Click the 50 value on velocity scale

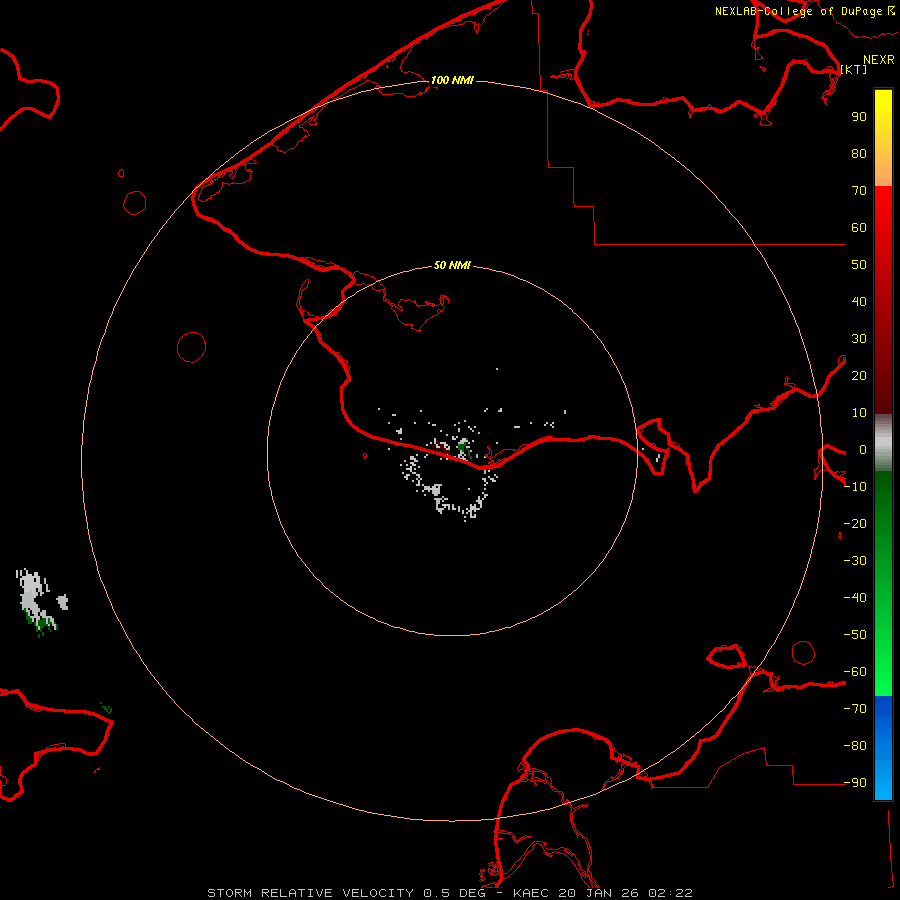(859, 265)
